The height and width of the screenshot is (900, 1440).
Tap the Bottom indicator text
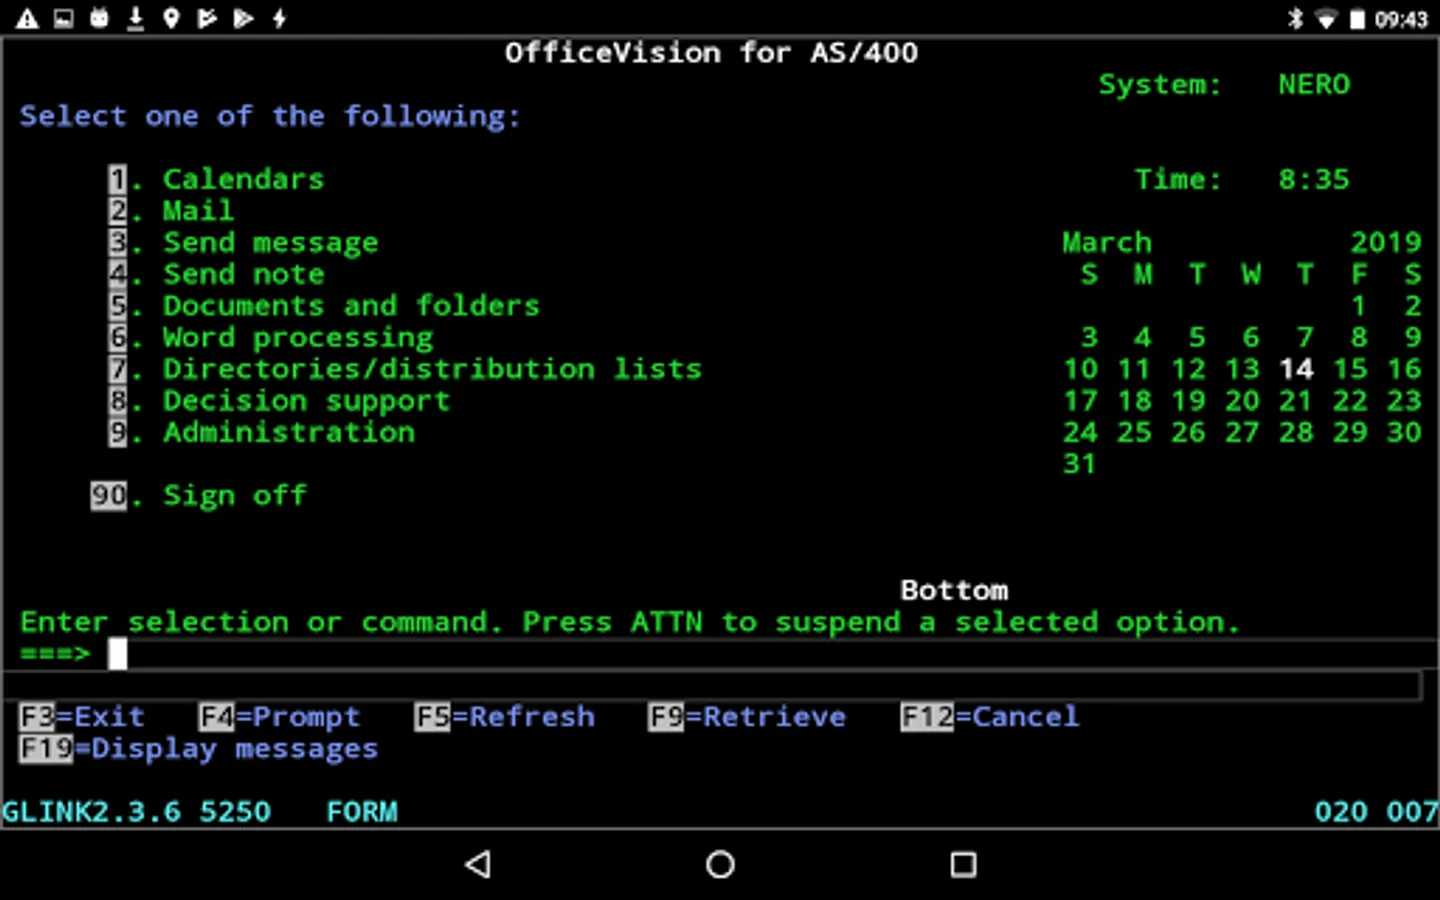coord(954,591)
